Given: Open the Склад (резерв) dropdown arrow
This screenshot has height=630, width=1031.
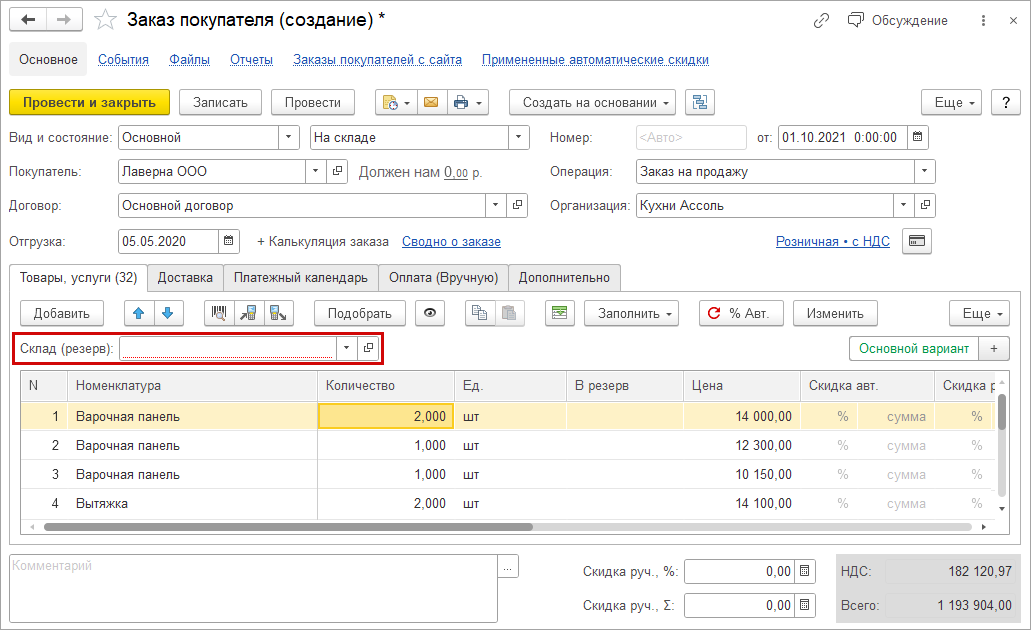Looking at the screenshot, I should (345, 348).
